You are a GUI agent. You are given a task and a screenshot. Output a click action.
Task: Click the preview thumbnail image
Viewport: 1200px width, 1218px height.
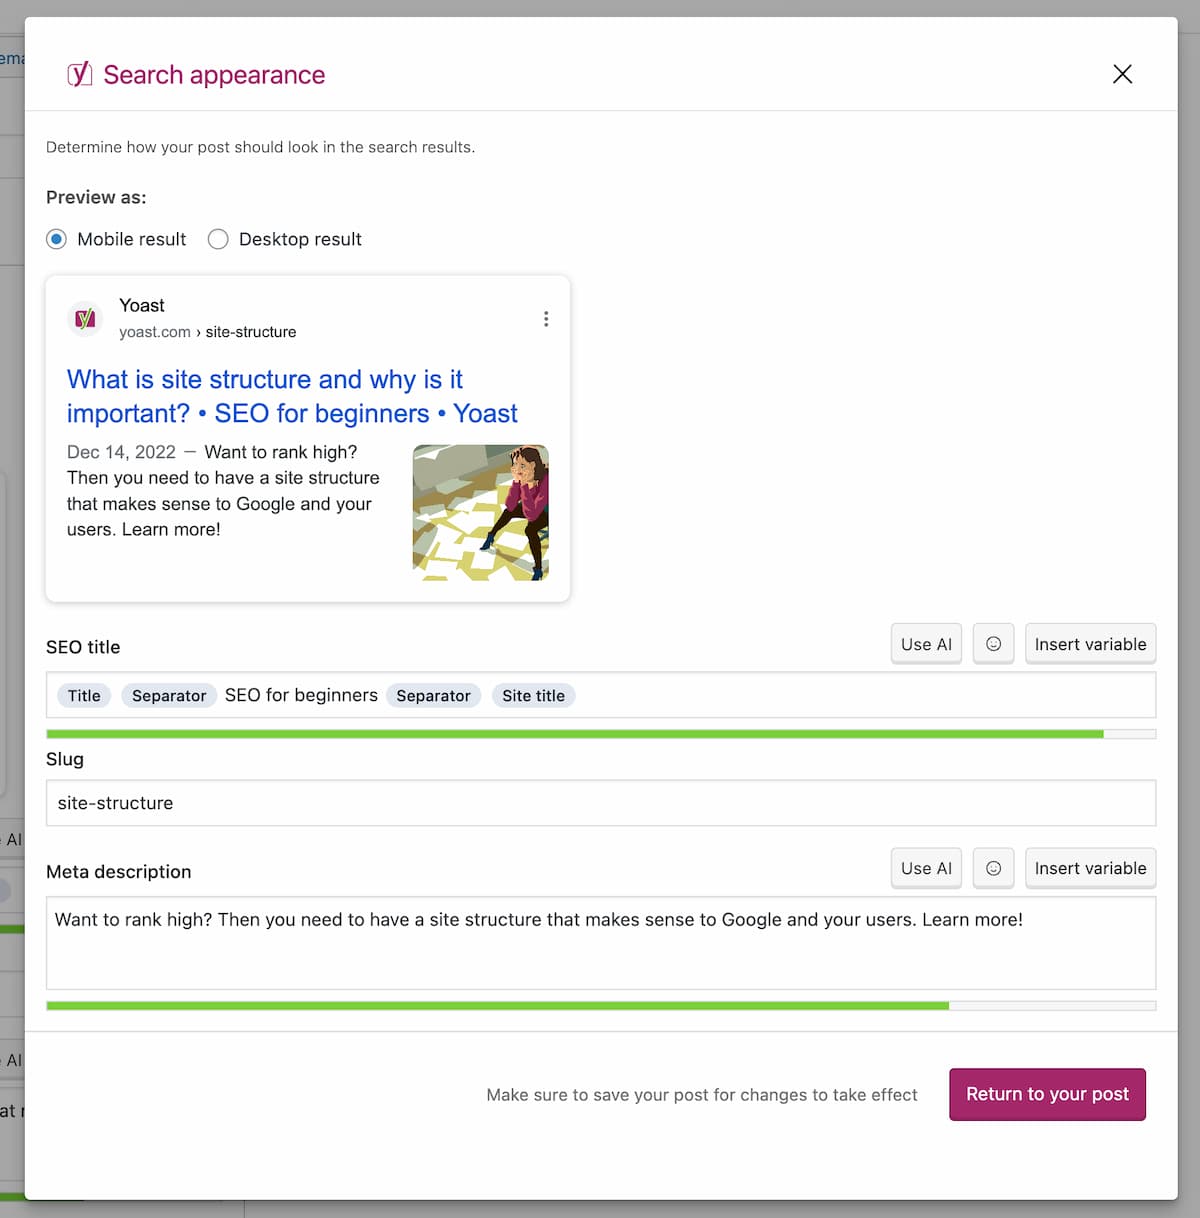coord(481,513)
